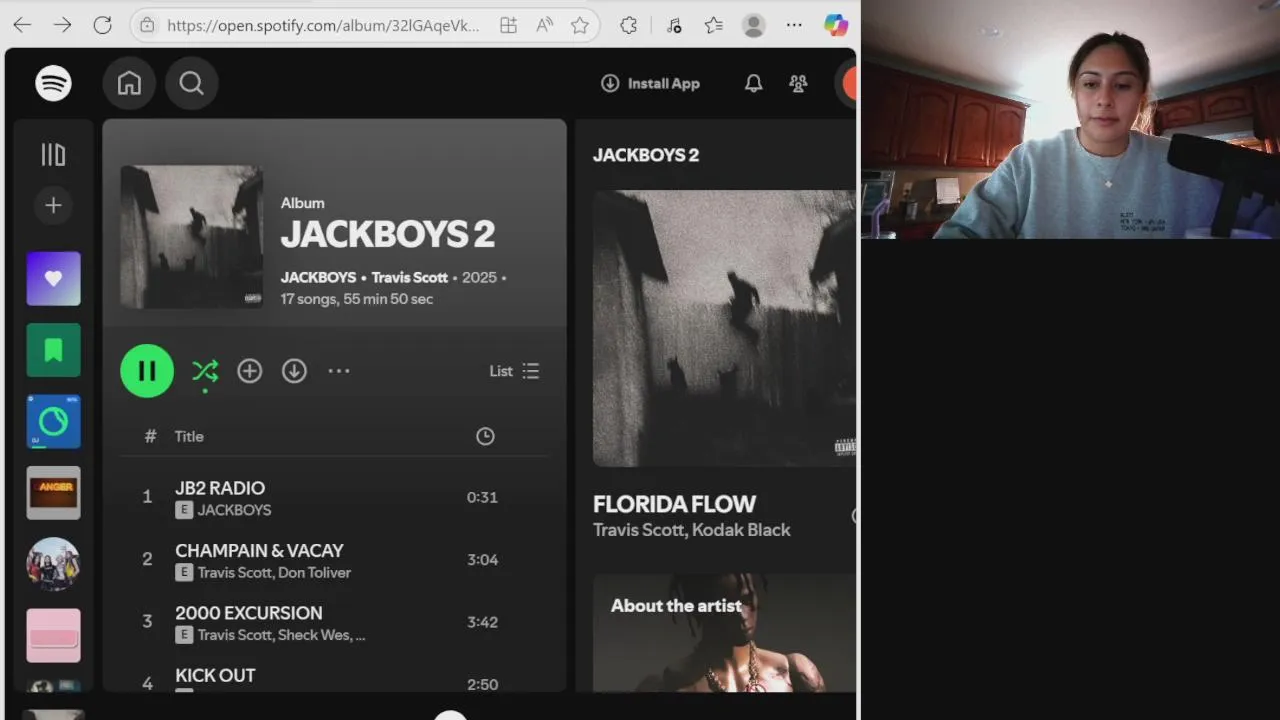
Task: Click the 3:04 duration of CHAMPAIN & VACAY
Action: (482, 560)
